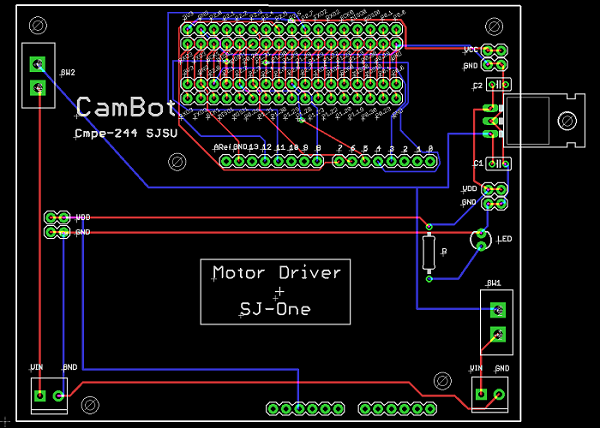The image size is (600, 428).
Task: Click the LED designator text
Action: (x=505, y=239)
